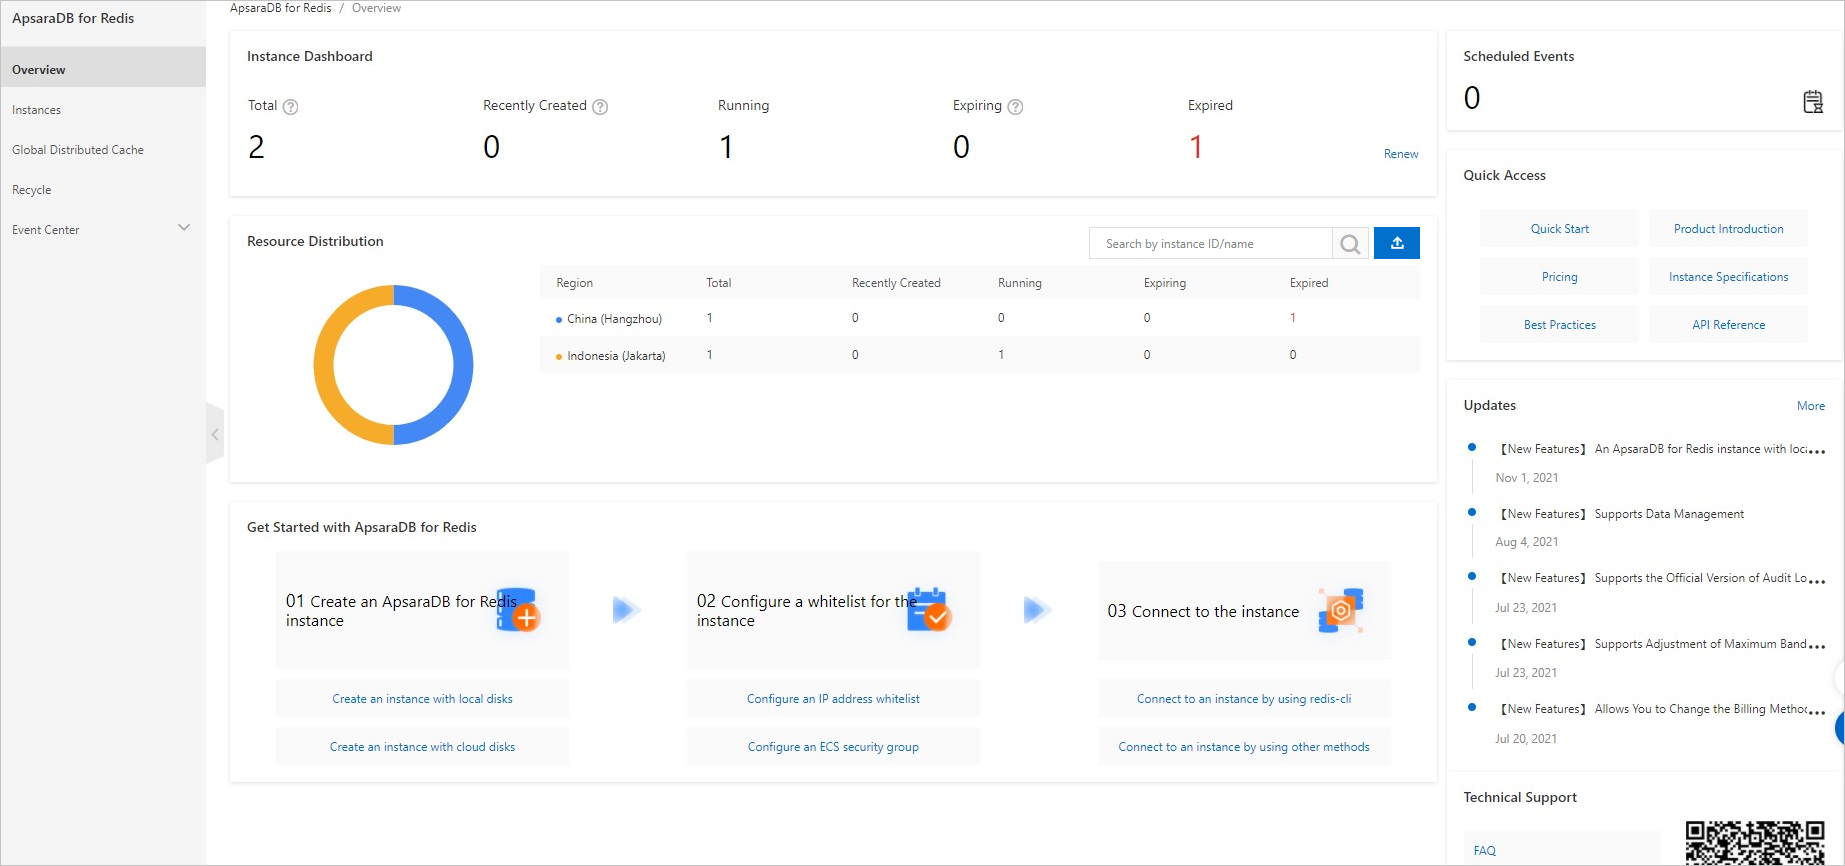The image size is (1845, 866).
Task: Open Best Practices
Action: [1559, 325]
